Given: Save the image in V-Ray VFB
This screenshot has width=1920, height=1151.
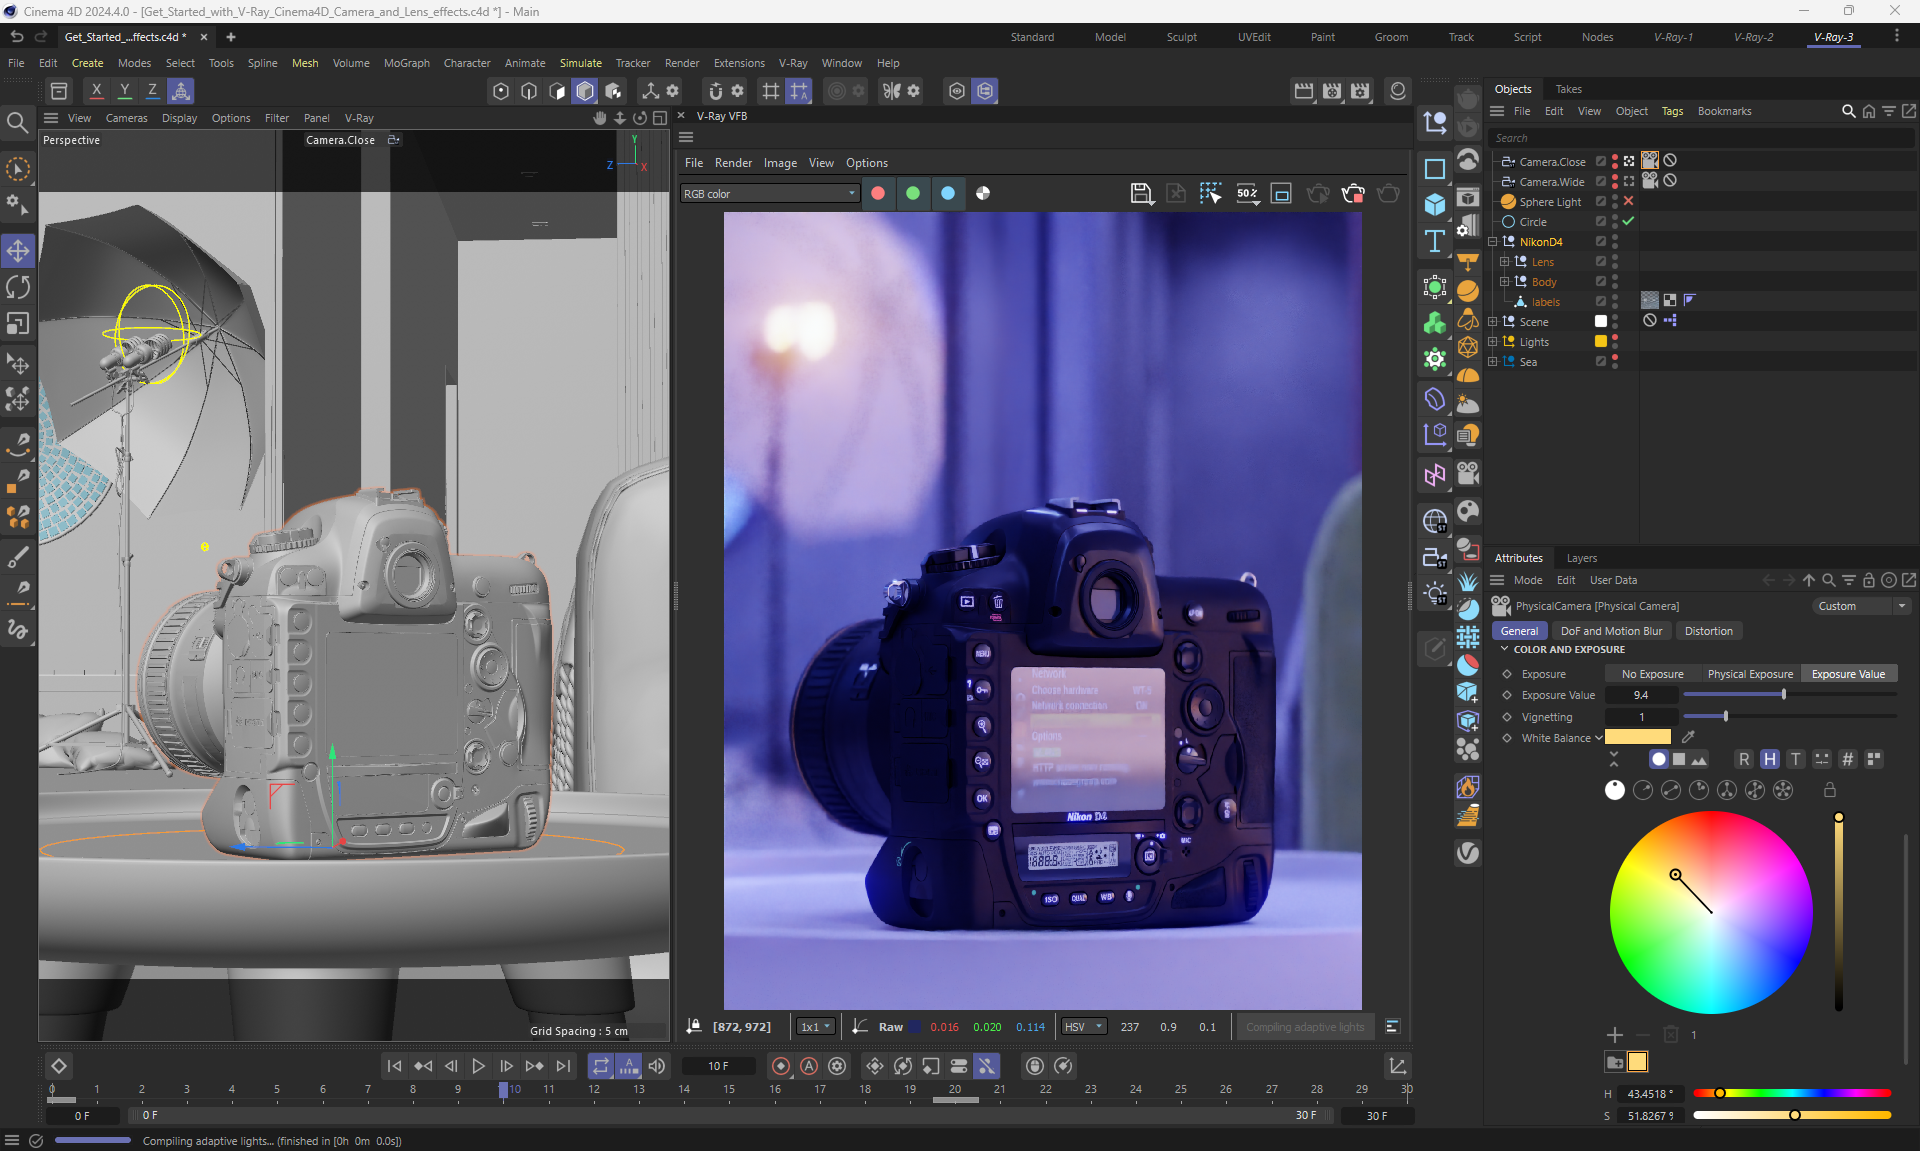Looking at the screenshot, I should [x=1141, y=193].
